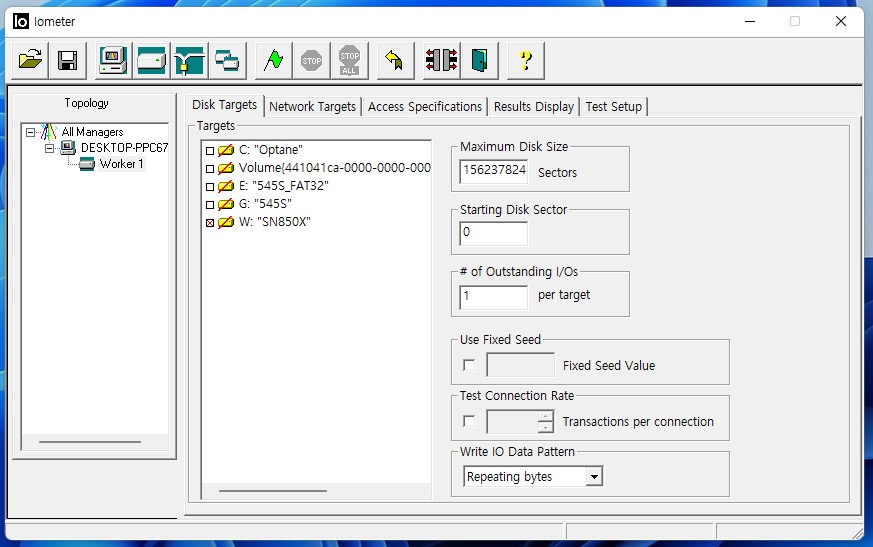Click Iometer title bar logo icon

[21, 22]
